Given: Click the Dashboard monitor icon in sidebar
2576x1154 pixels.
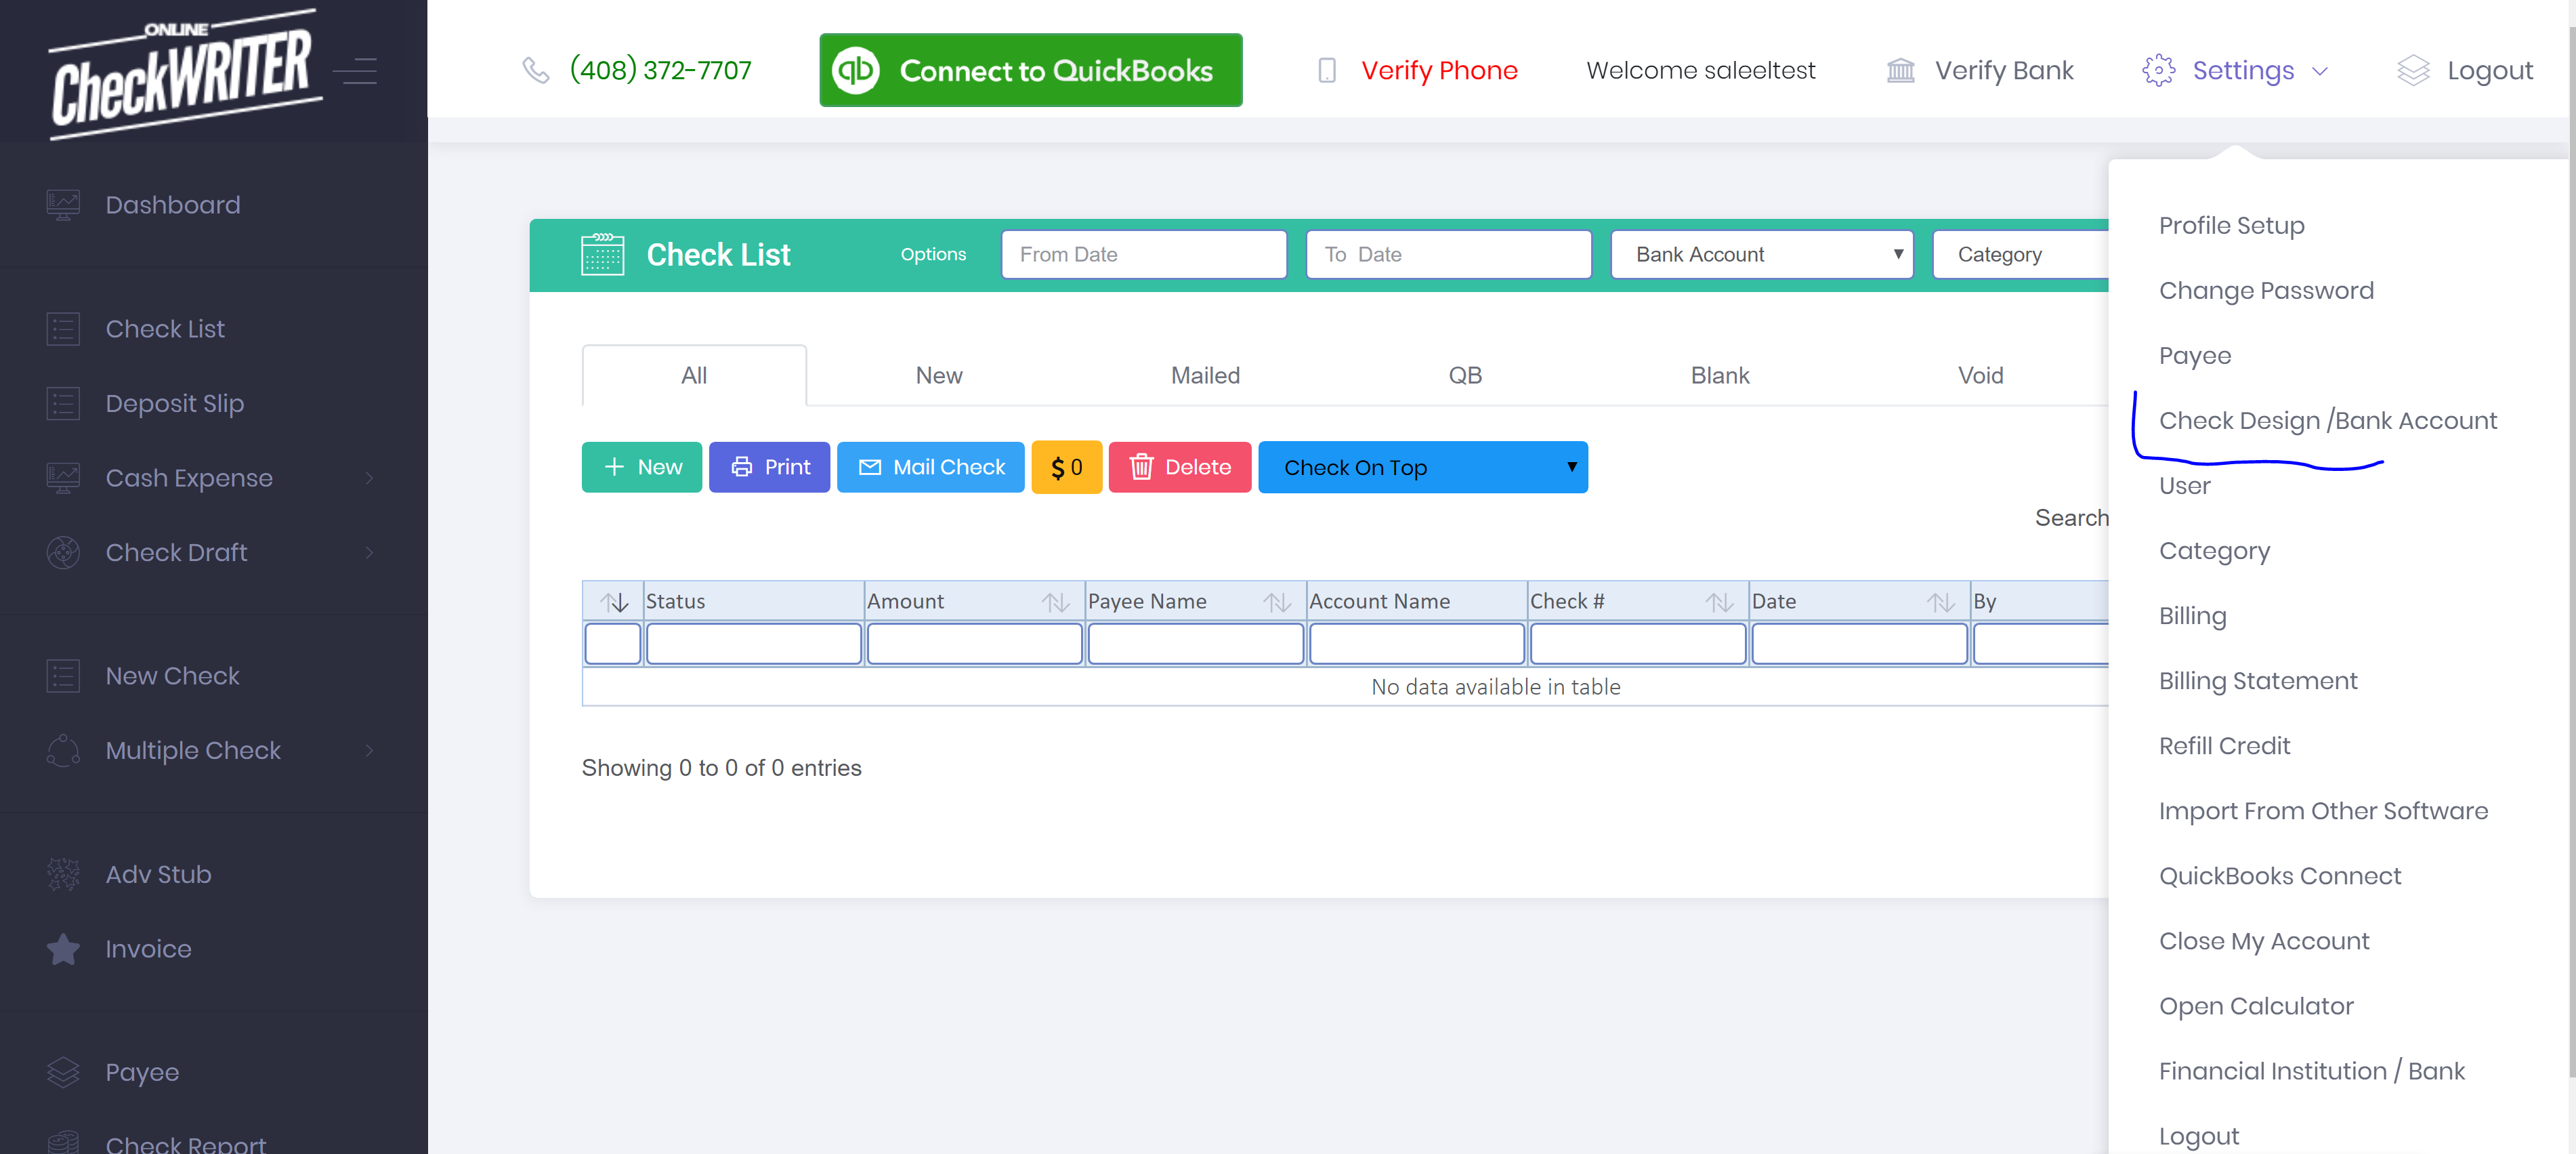Looking at the screenshot, I should point(63,205).
